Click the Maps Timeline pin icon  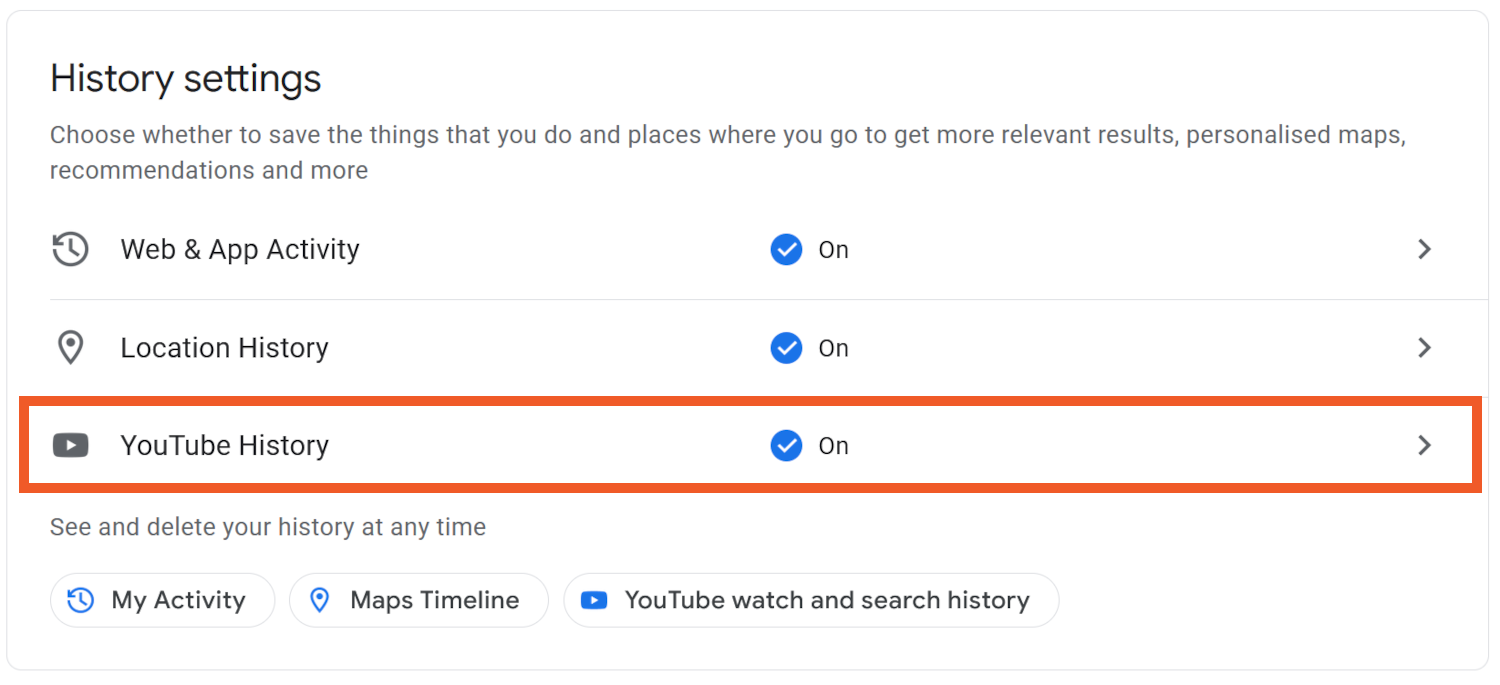tap(320, 600)
